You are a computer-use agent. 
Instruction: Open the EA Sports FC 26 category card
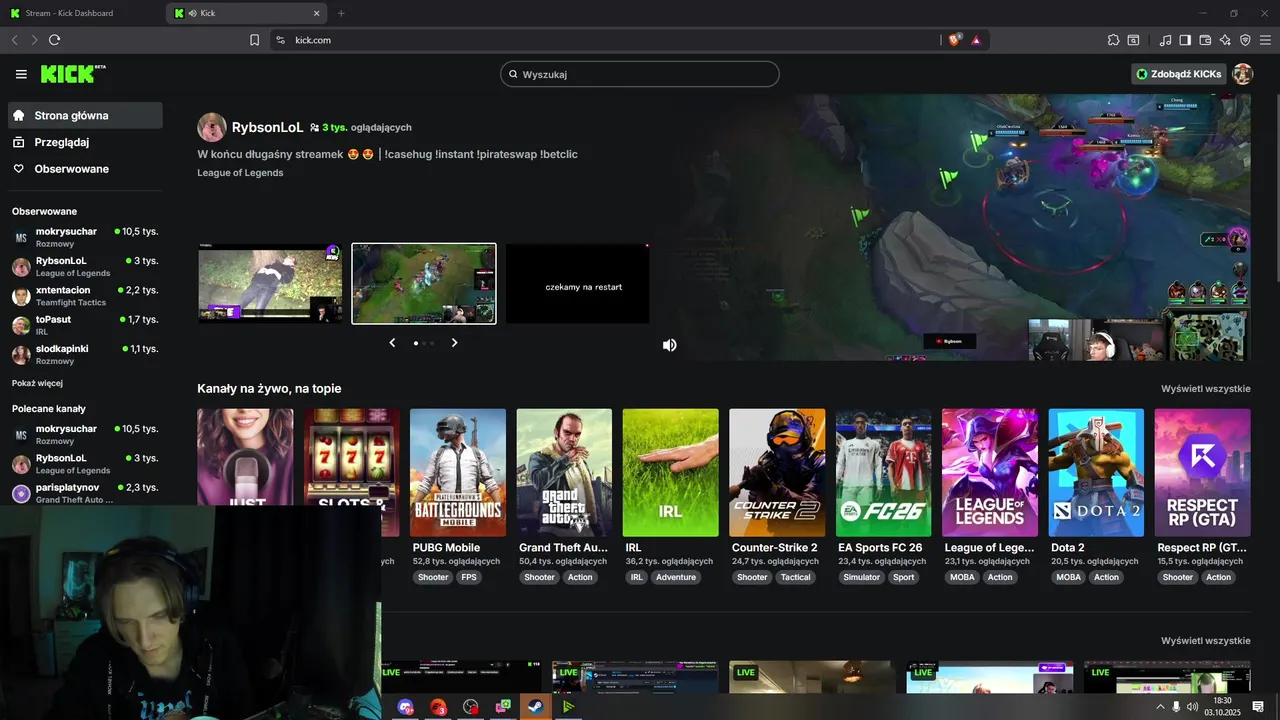click(883, 472)
